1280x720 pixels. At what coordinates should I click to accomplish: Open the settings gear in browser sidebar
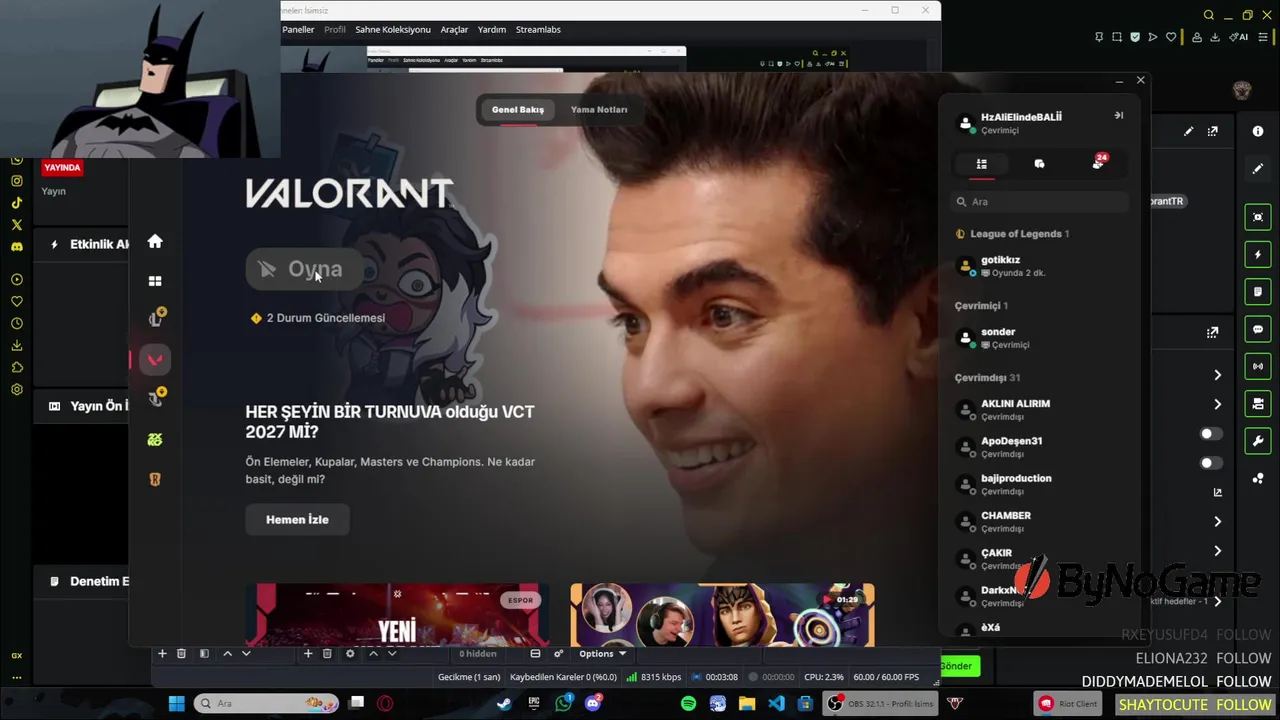(x=17, y=389)
